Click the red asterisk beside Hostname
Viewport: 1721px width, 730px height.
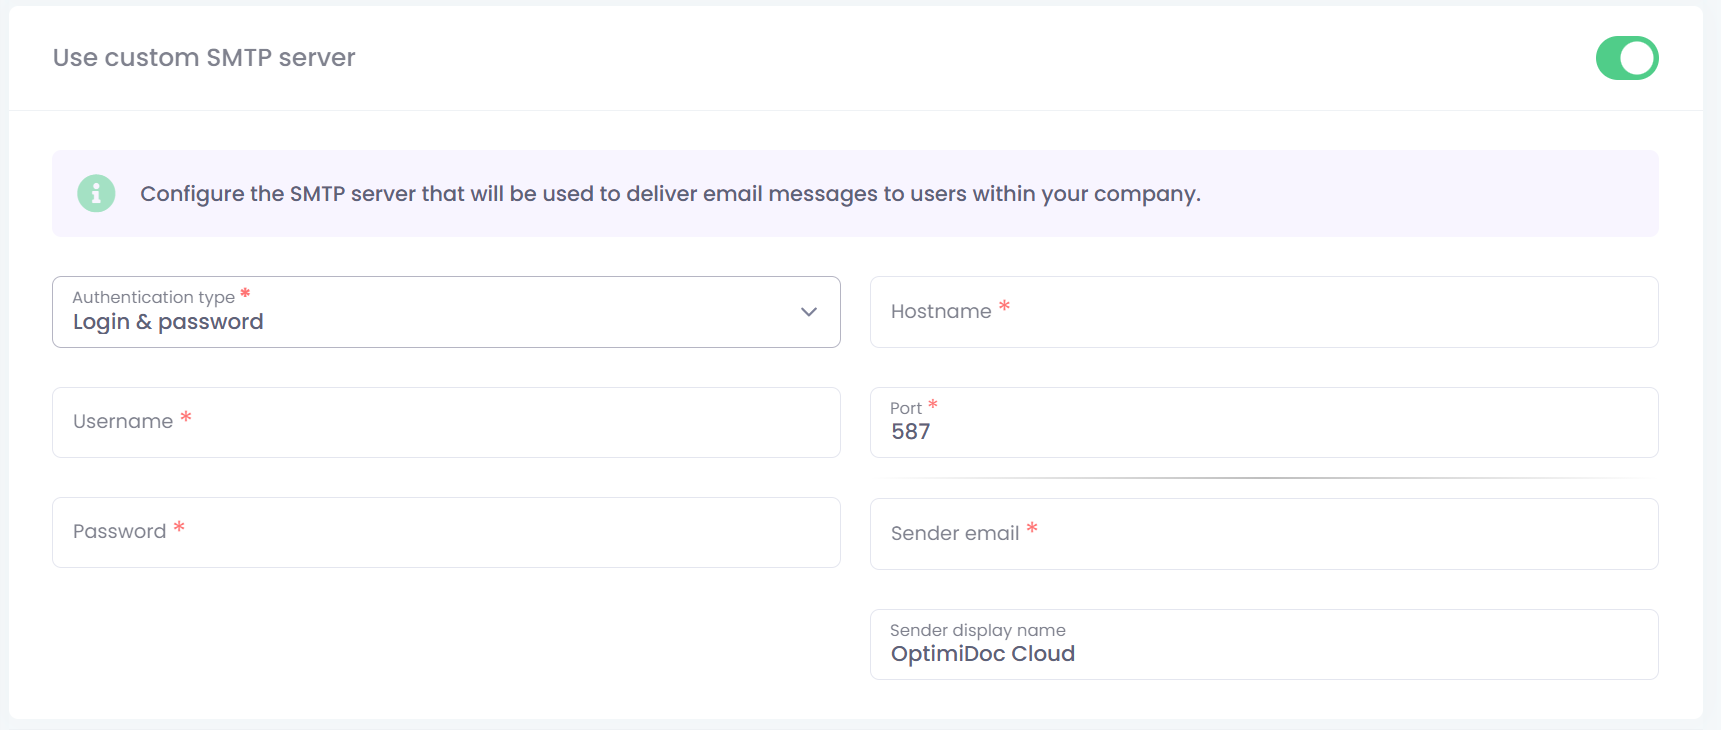click(x=1004, y=306)
